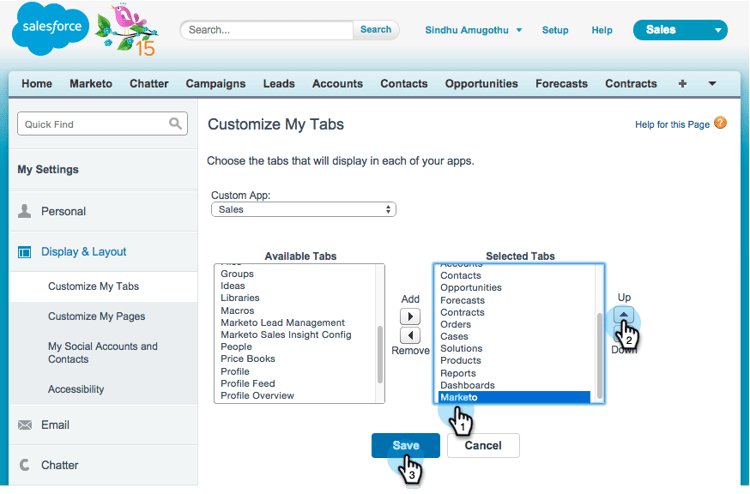Open Customize My Tabs sidebar item
This screenshot has height=494, width=750.
coord(93,286)
